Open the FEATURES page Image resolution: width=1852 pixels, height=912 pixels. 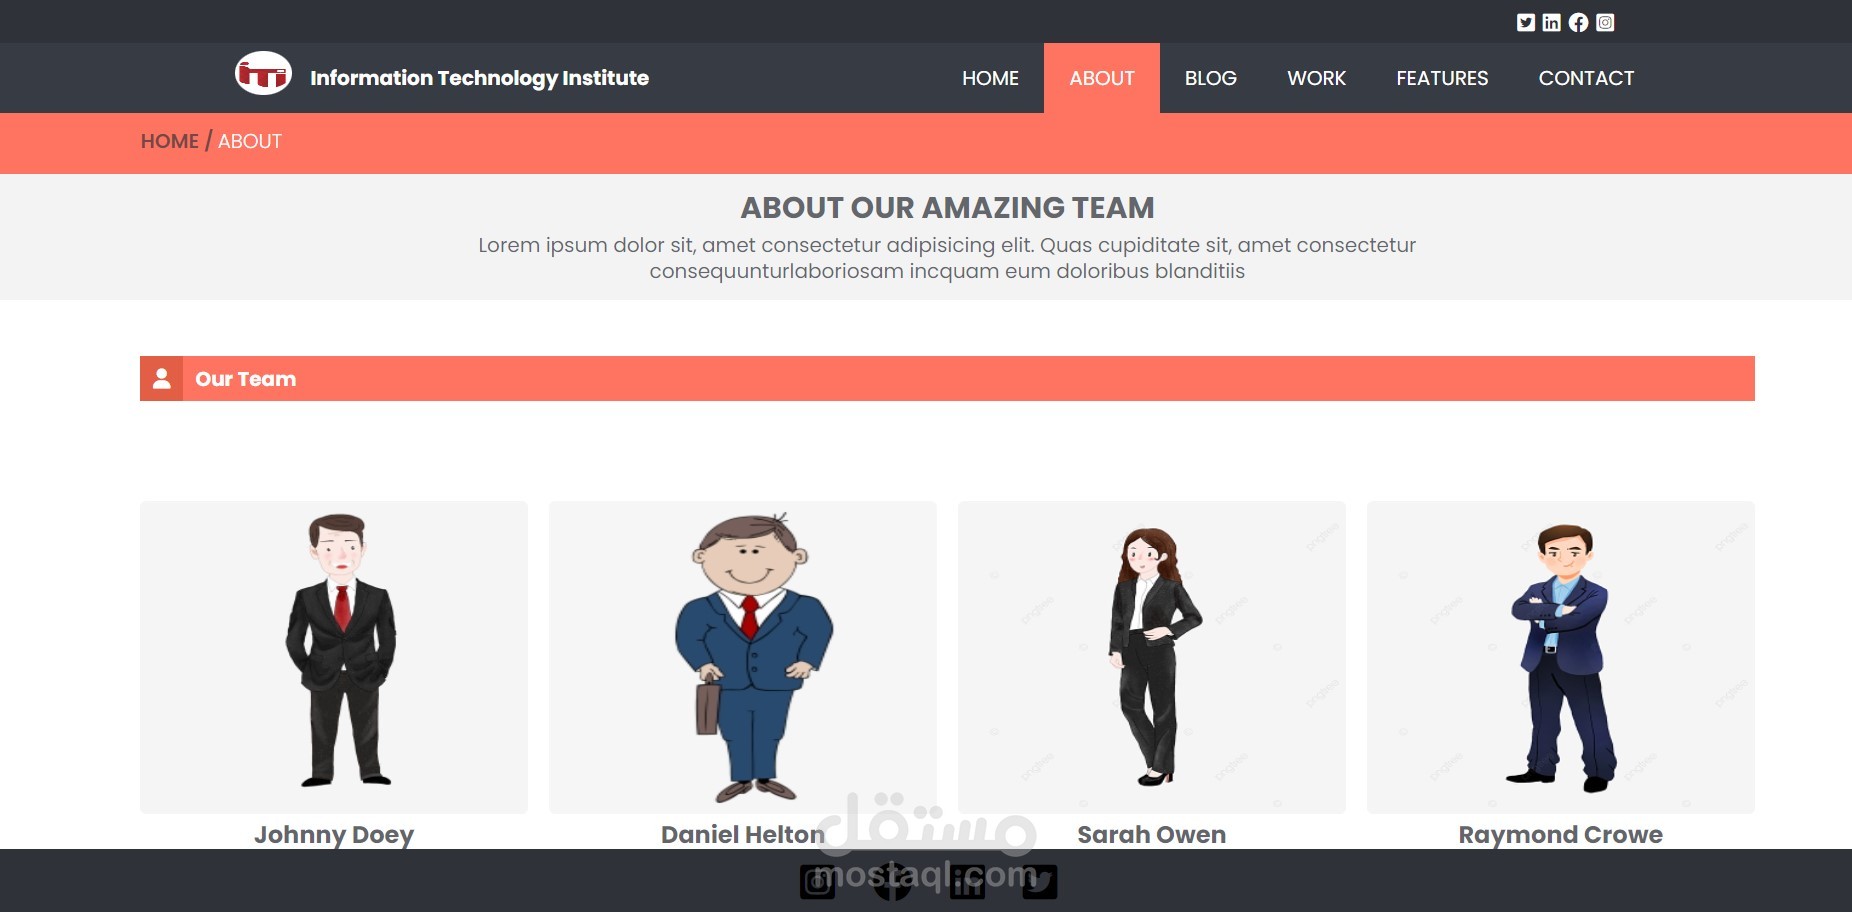tap(1442, 78)
